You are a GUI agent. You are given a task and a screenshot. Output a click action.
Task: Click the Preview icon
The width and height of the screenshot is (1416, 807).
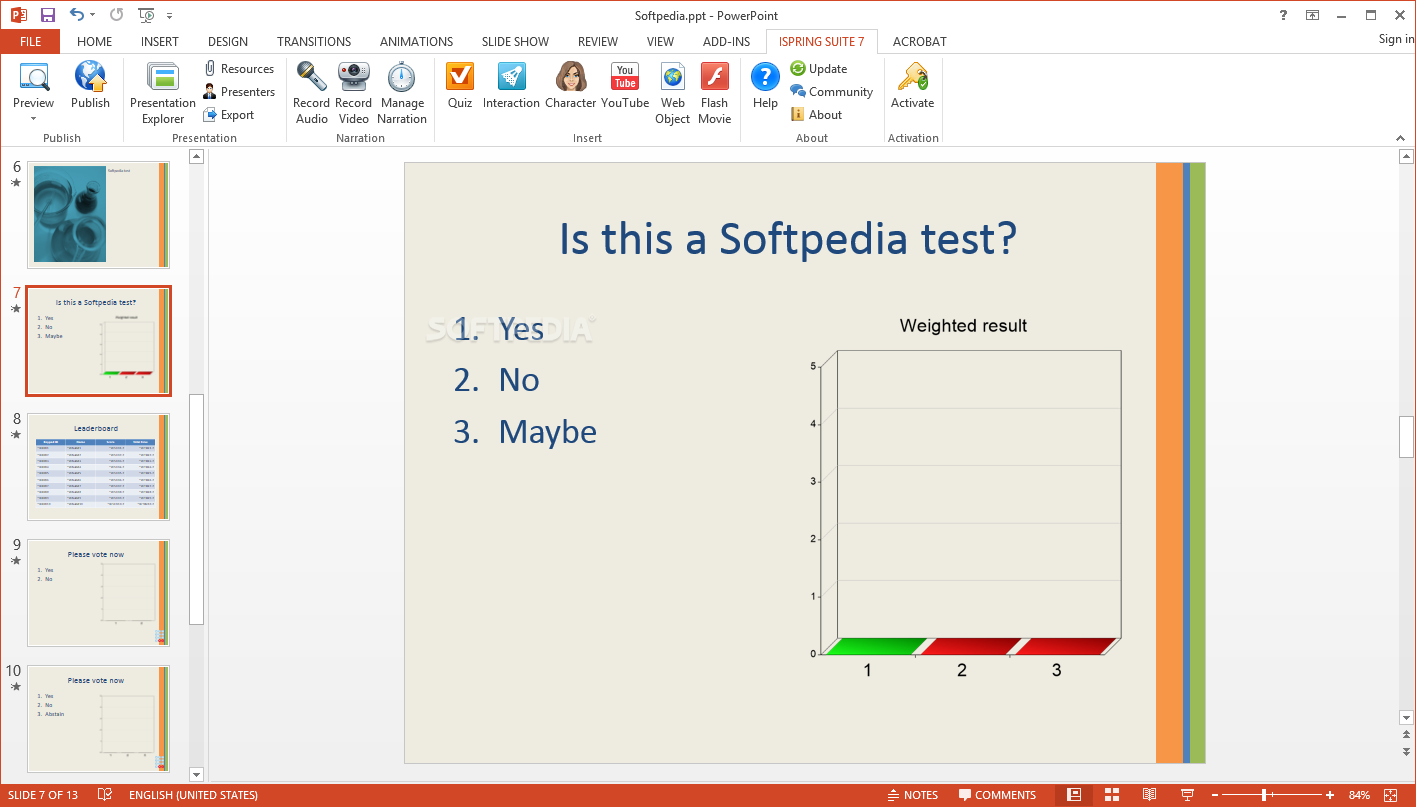pyautogui.click(x=34, y=77)
